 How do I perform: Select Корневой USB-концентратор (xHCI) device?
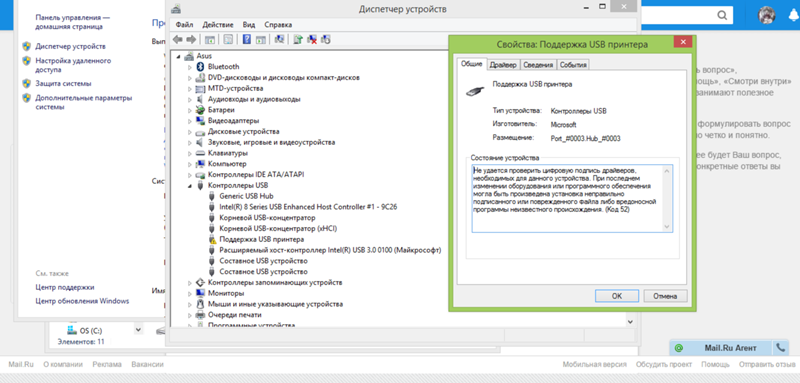tap(278, 228)
